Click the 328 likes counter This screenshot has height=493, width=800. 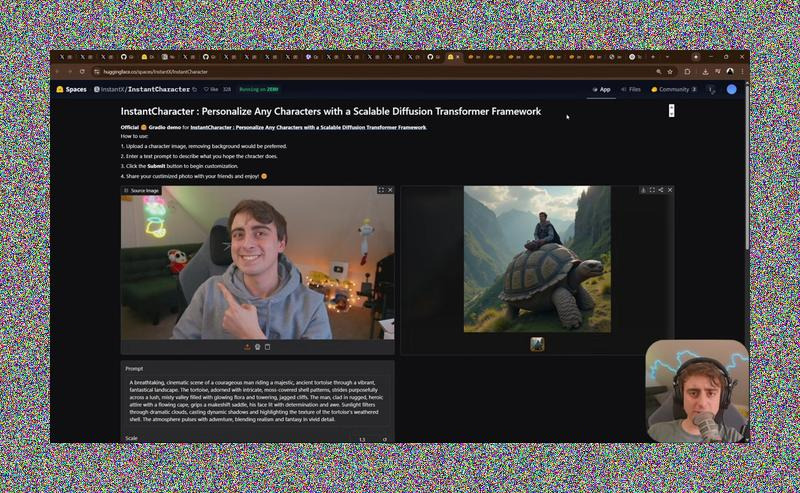227,89
